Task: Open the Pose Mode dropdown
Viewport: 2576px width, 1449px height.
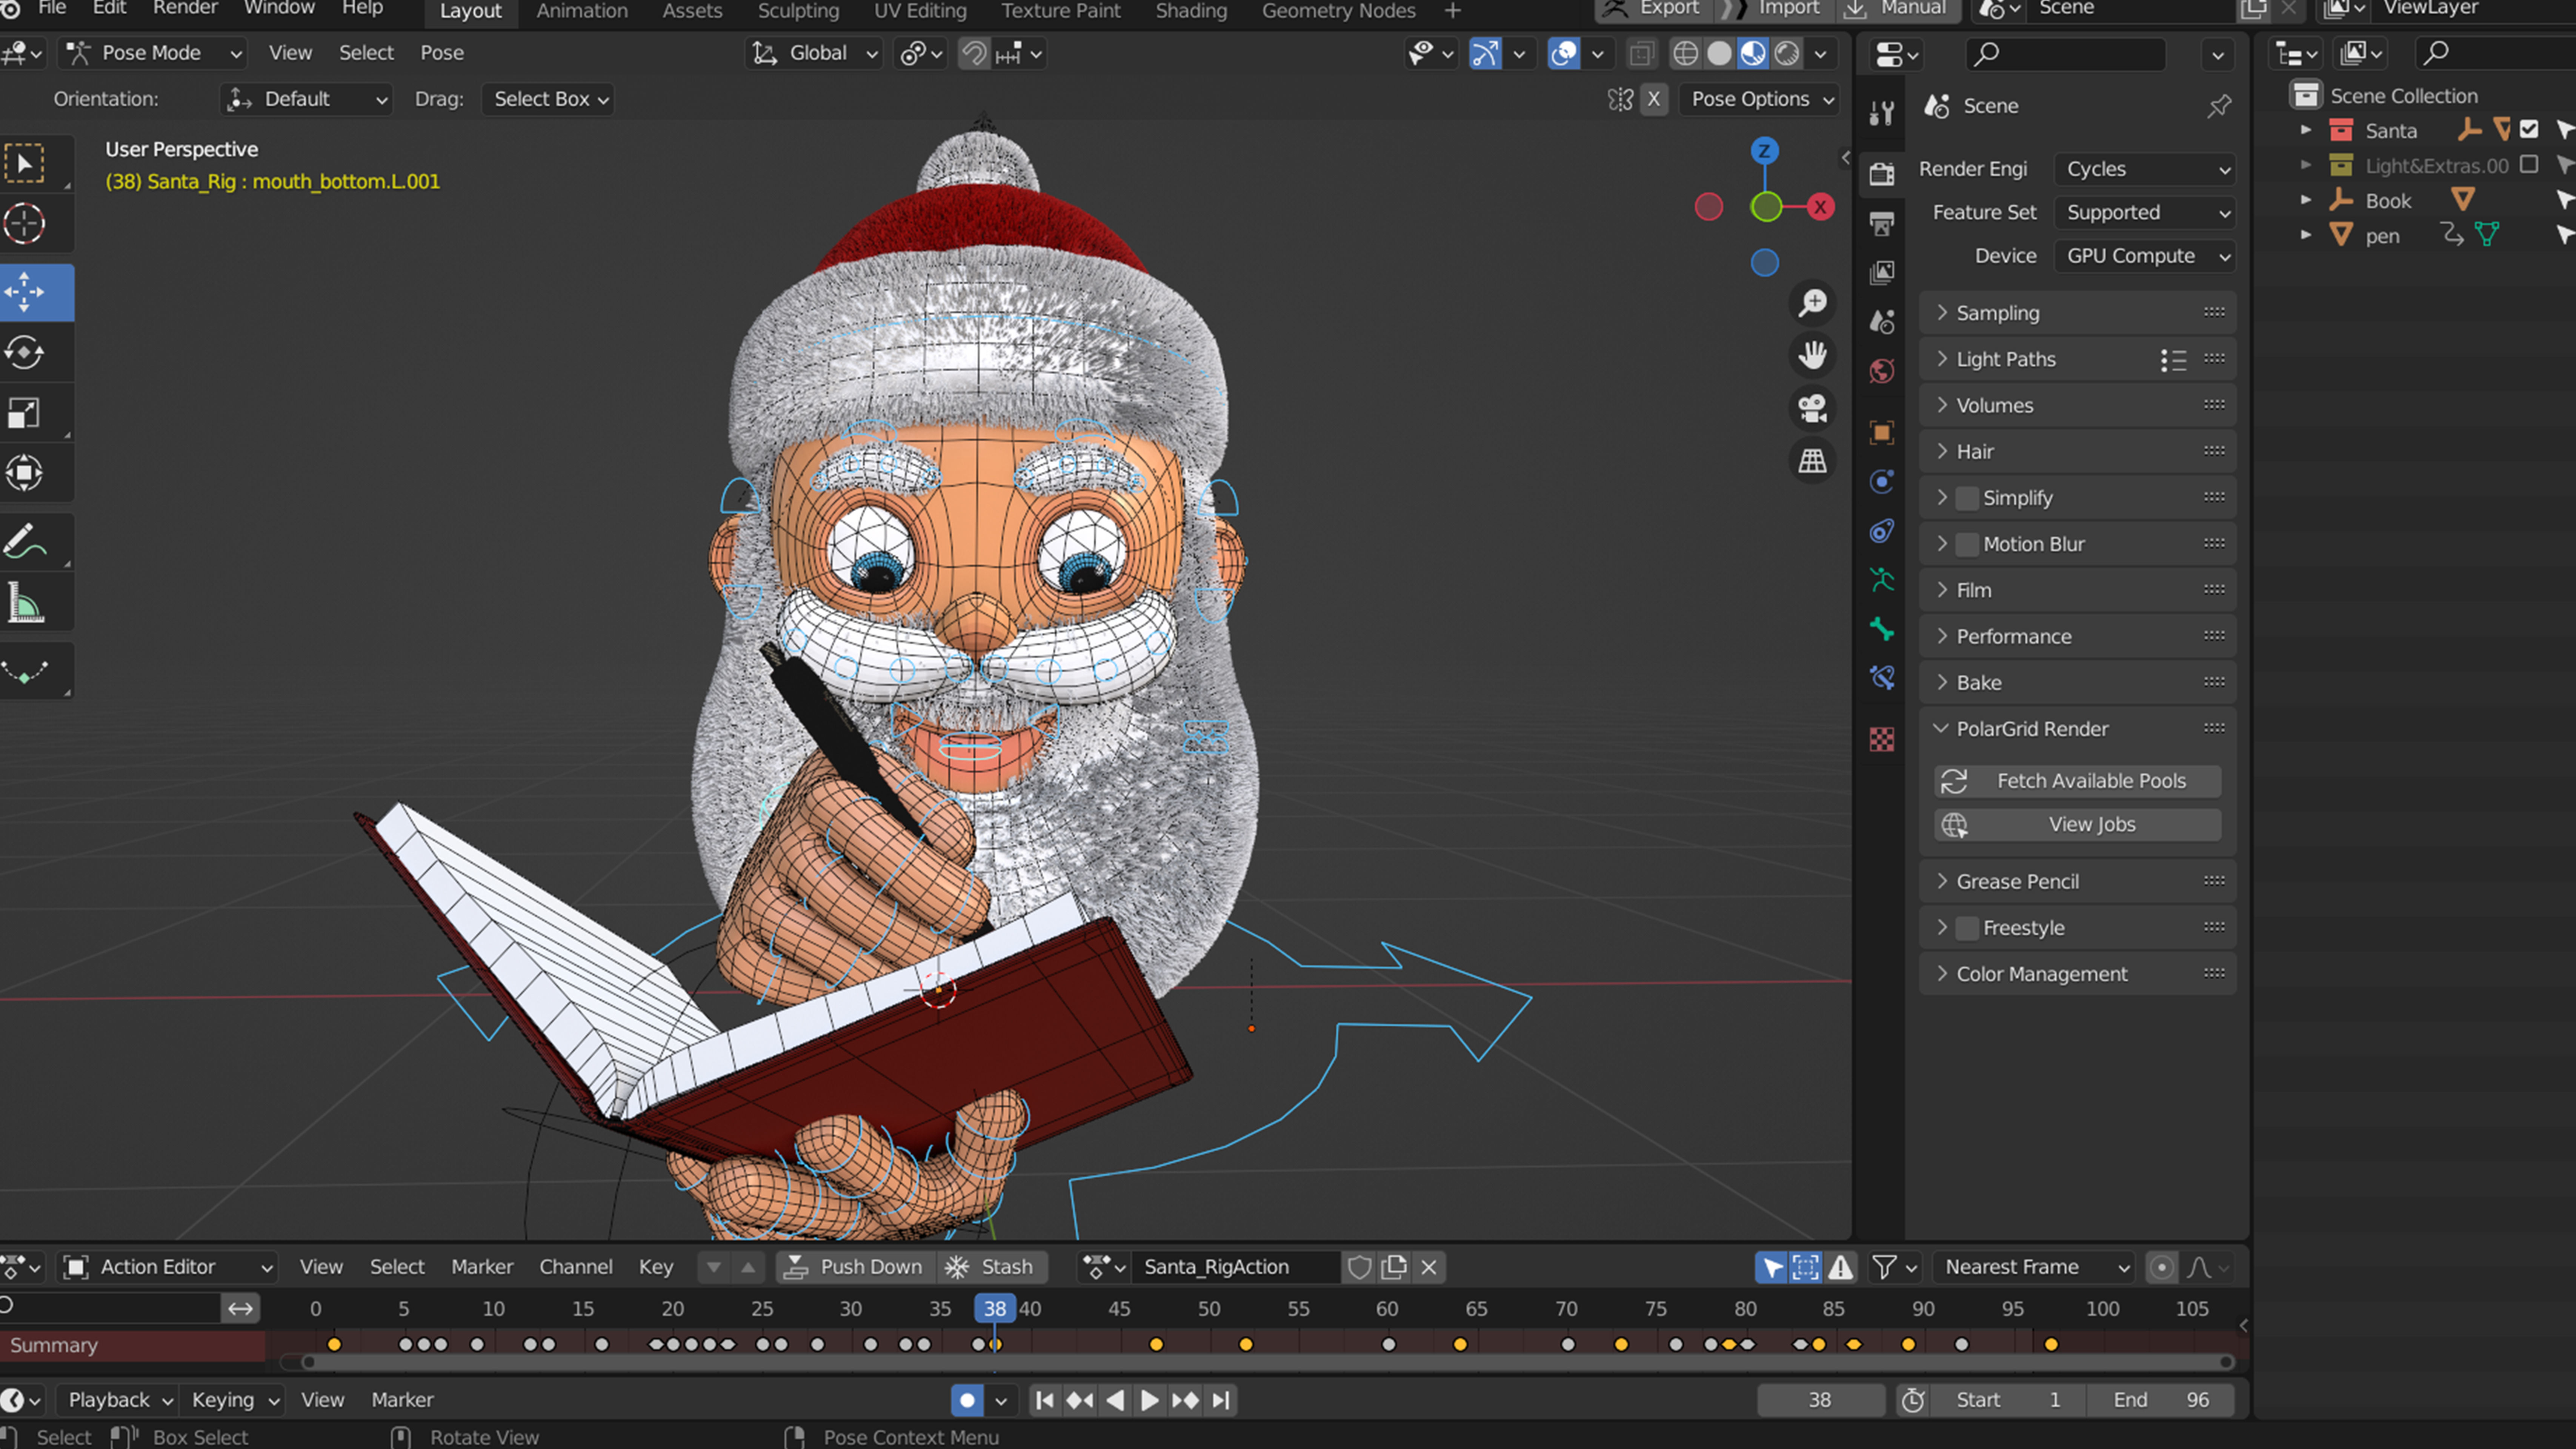Action: point(153,53)
